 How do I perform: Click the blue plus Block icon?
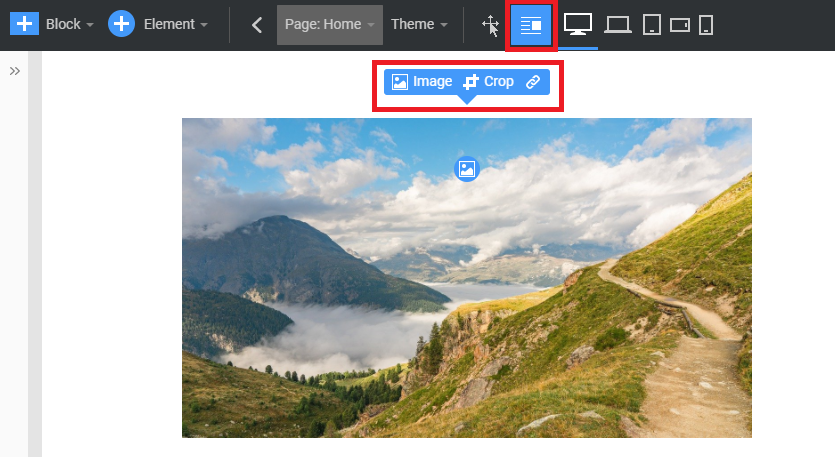(x=24, y=25)
